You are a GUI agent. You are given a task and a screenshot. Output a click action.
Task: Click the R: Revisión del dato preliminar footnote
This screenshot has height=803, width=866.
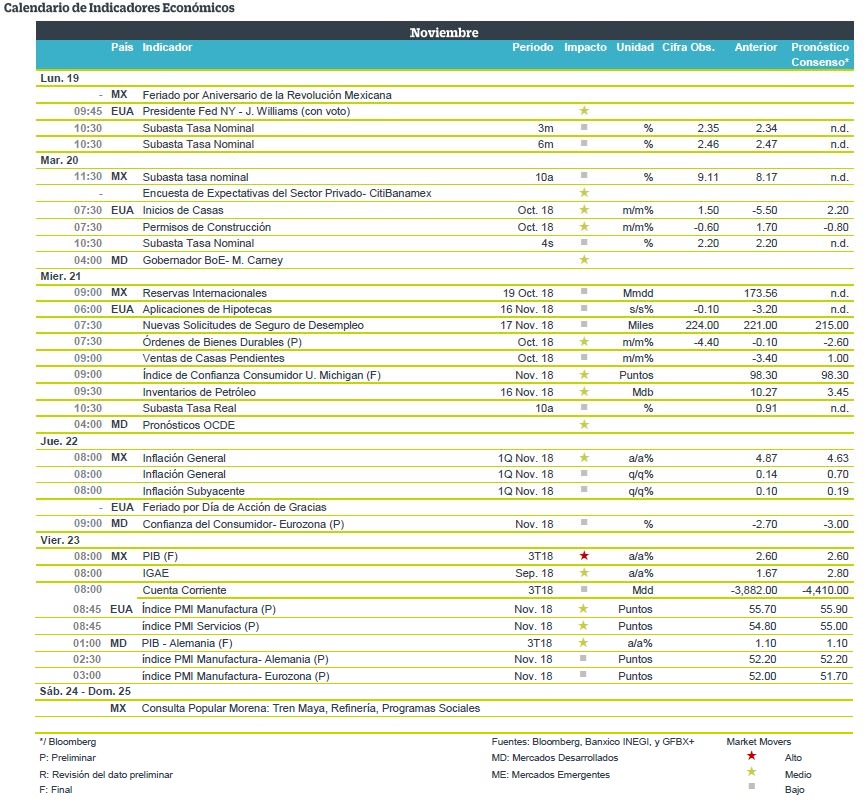tap(106, 774)
